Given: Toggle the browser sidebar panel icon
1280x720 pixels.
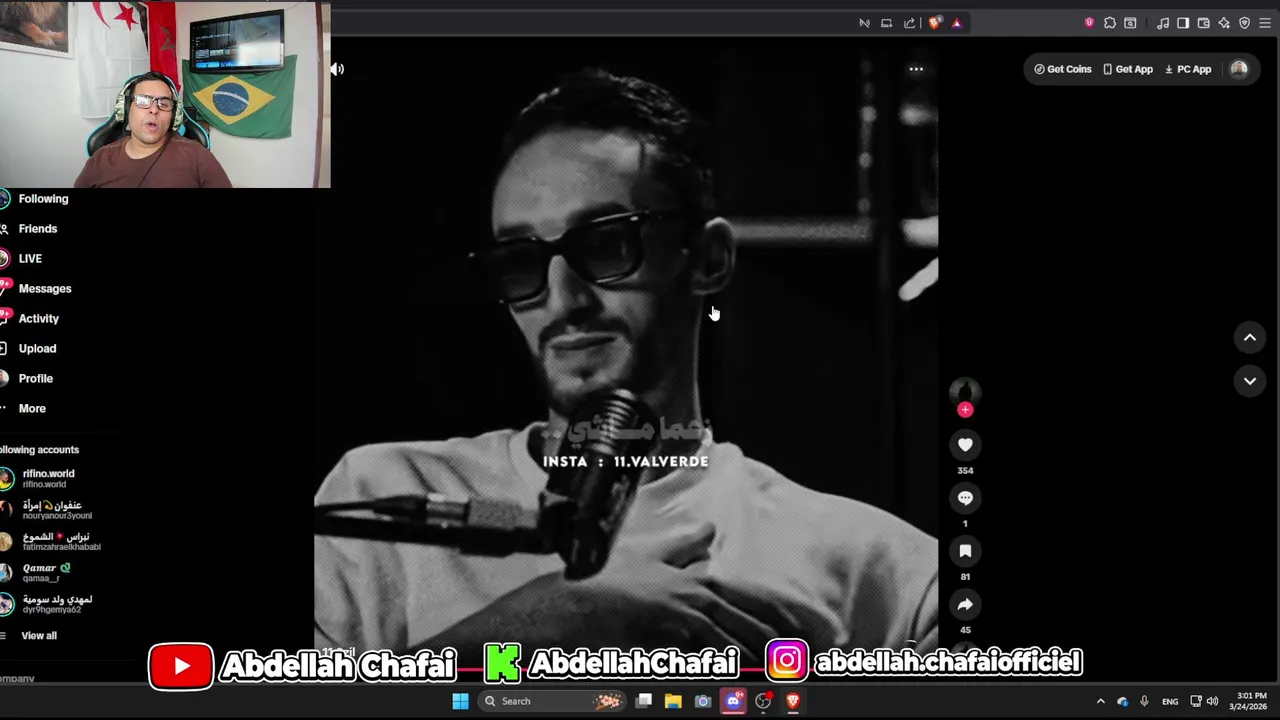Looking at the screenshot, I should coord(1183,23).
